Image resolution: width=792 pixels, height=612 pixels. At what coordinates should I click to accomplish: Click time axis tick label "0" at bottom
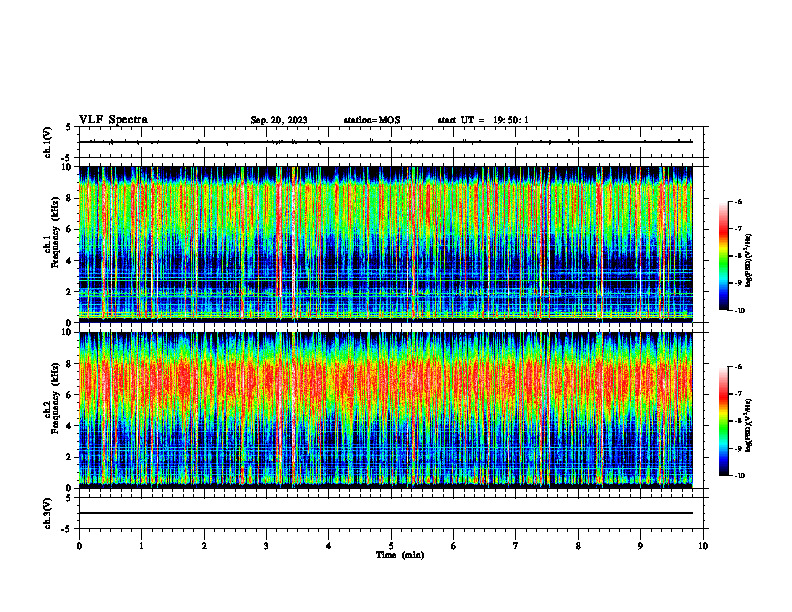click(79, 546)
